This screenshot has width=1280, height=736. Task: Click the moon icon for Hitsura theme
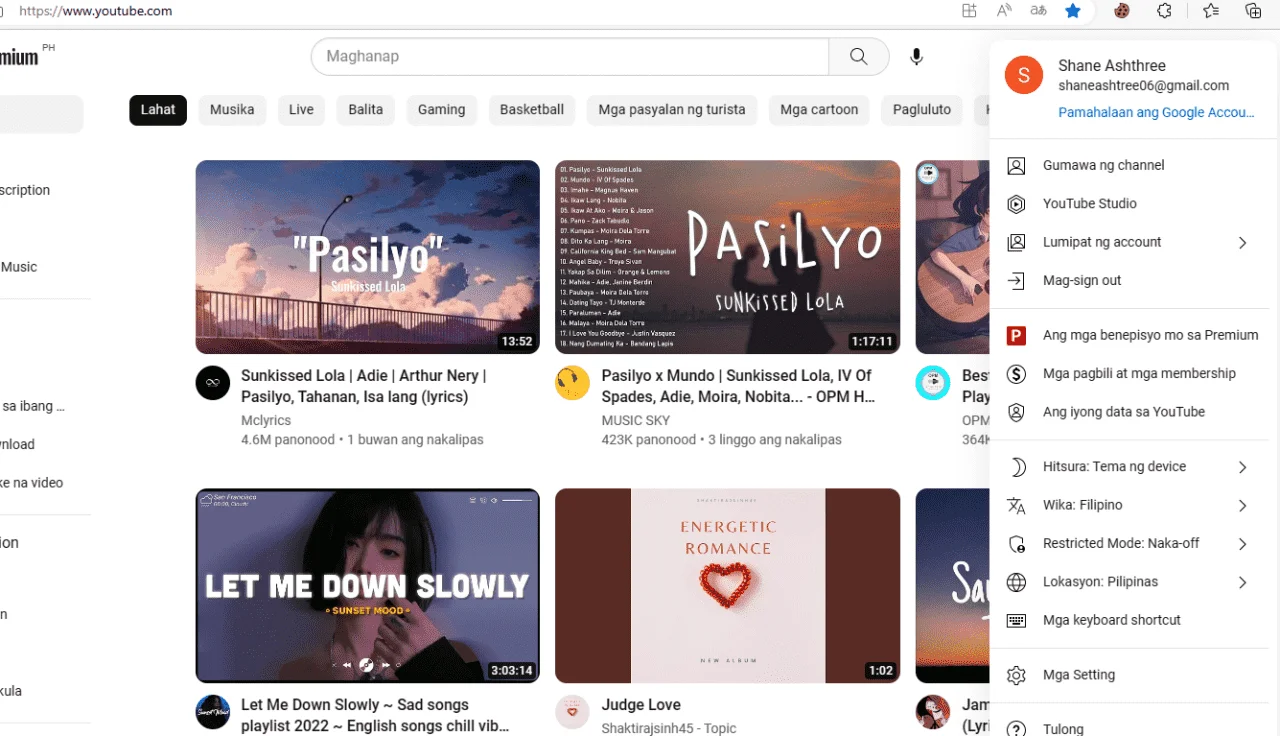1016,467
